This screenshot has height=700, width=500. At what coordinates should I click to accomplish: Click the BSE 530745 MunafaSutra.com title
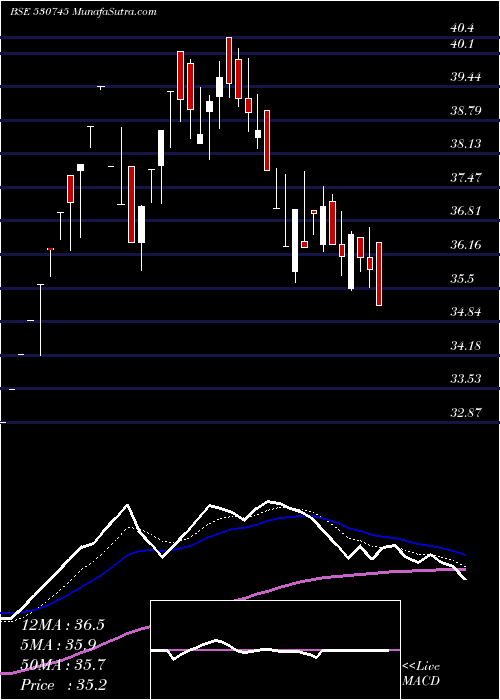click(83, 12)
